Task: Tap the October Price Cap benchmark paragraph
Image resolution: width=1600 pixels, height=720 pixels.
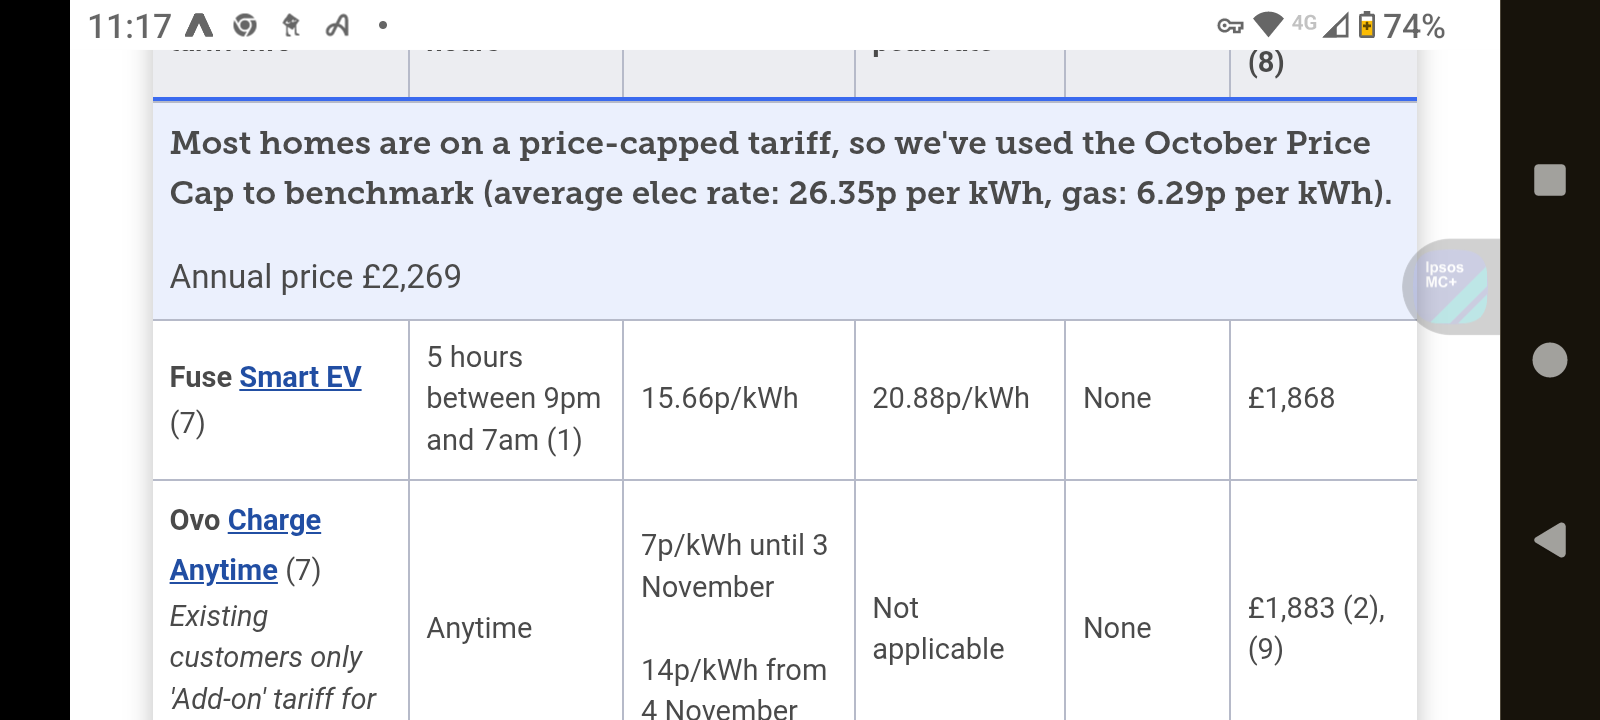Action: [x=780, y=168]
